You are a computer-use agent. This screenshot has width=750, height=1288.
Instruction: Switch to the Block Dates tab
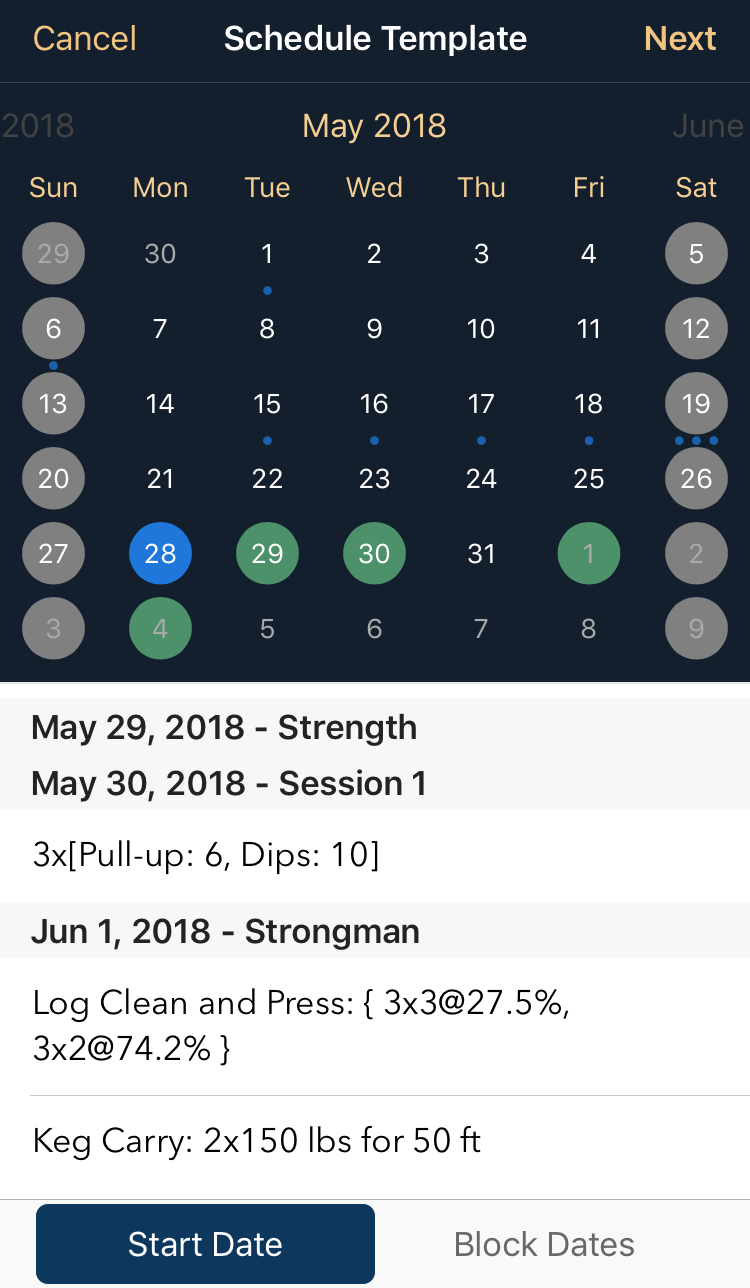[x=544, y=1243]
